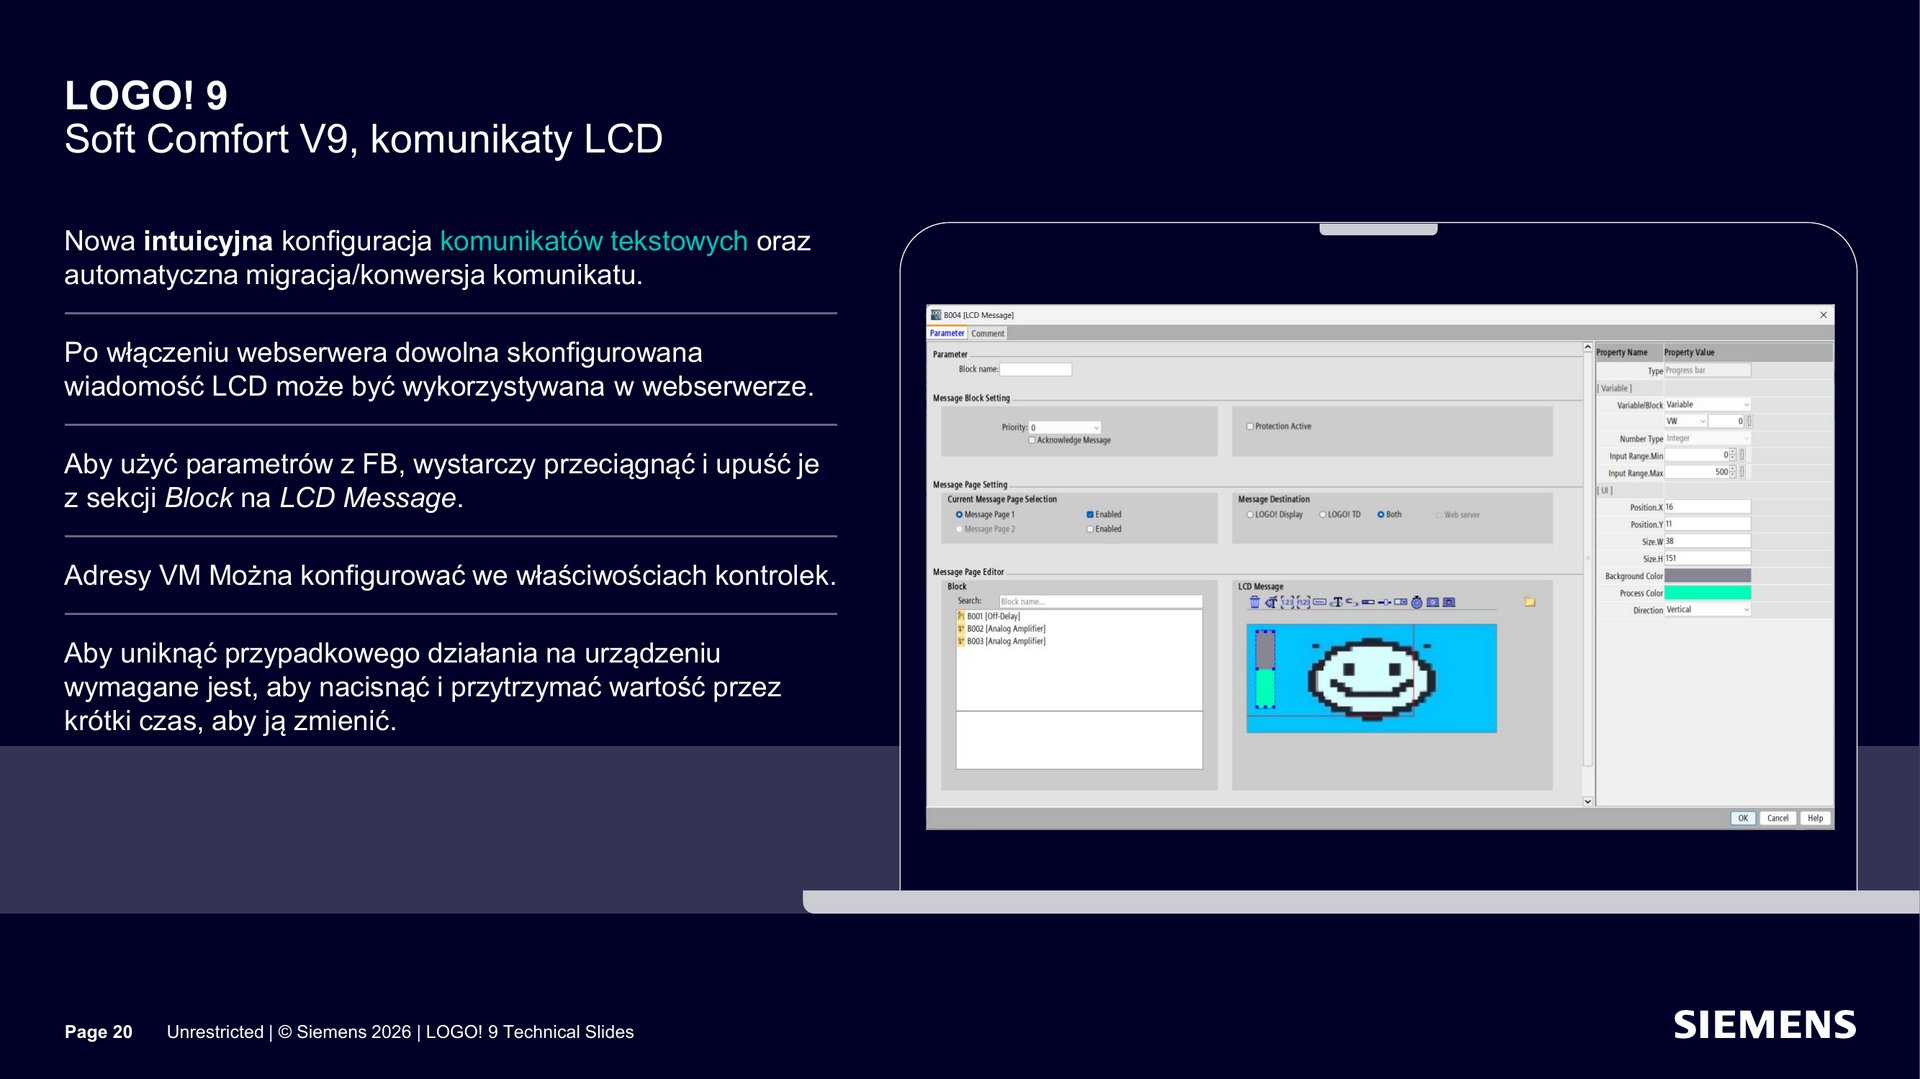Select the dashed 123 number field icon

point(1287,602)
